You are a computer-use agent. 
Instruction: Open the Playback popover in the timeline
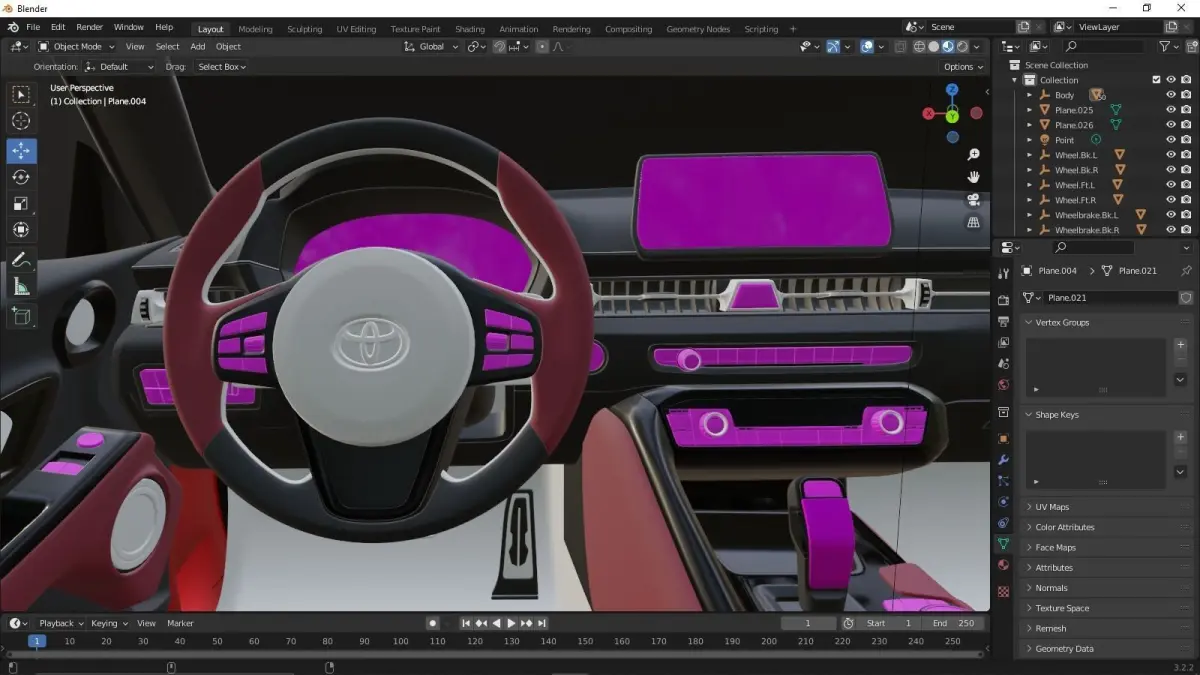pos(61,623)
